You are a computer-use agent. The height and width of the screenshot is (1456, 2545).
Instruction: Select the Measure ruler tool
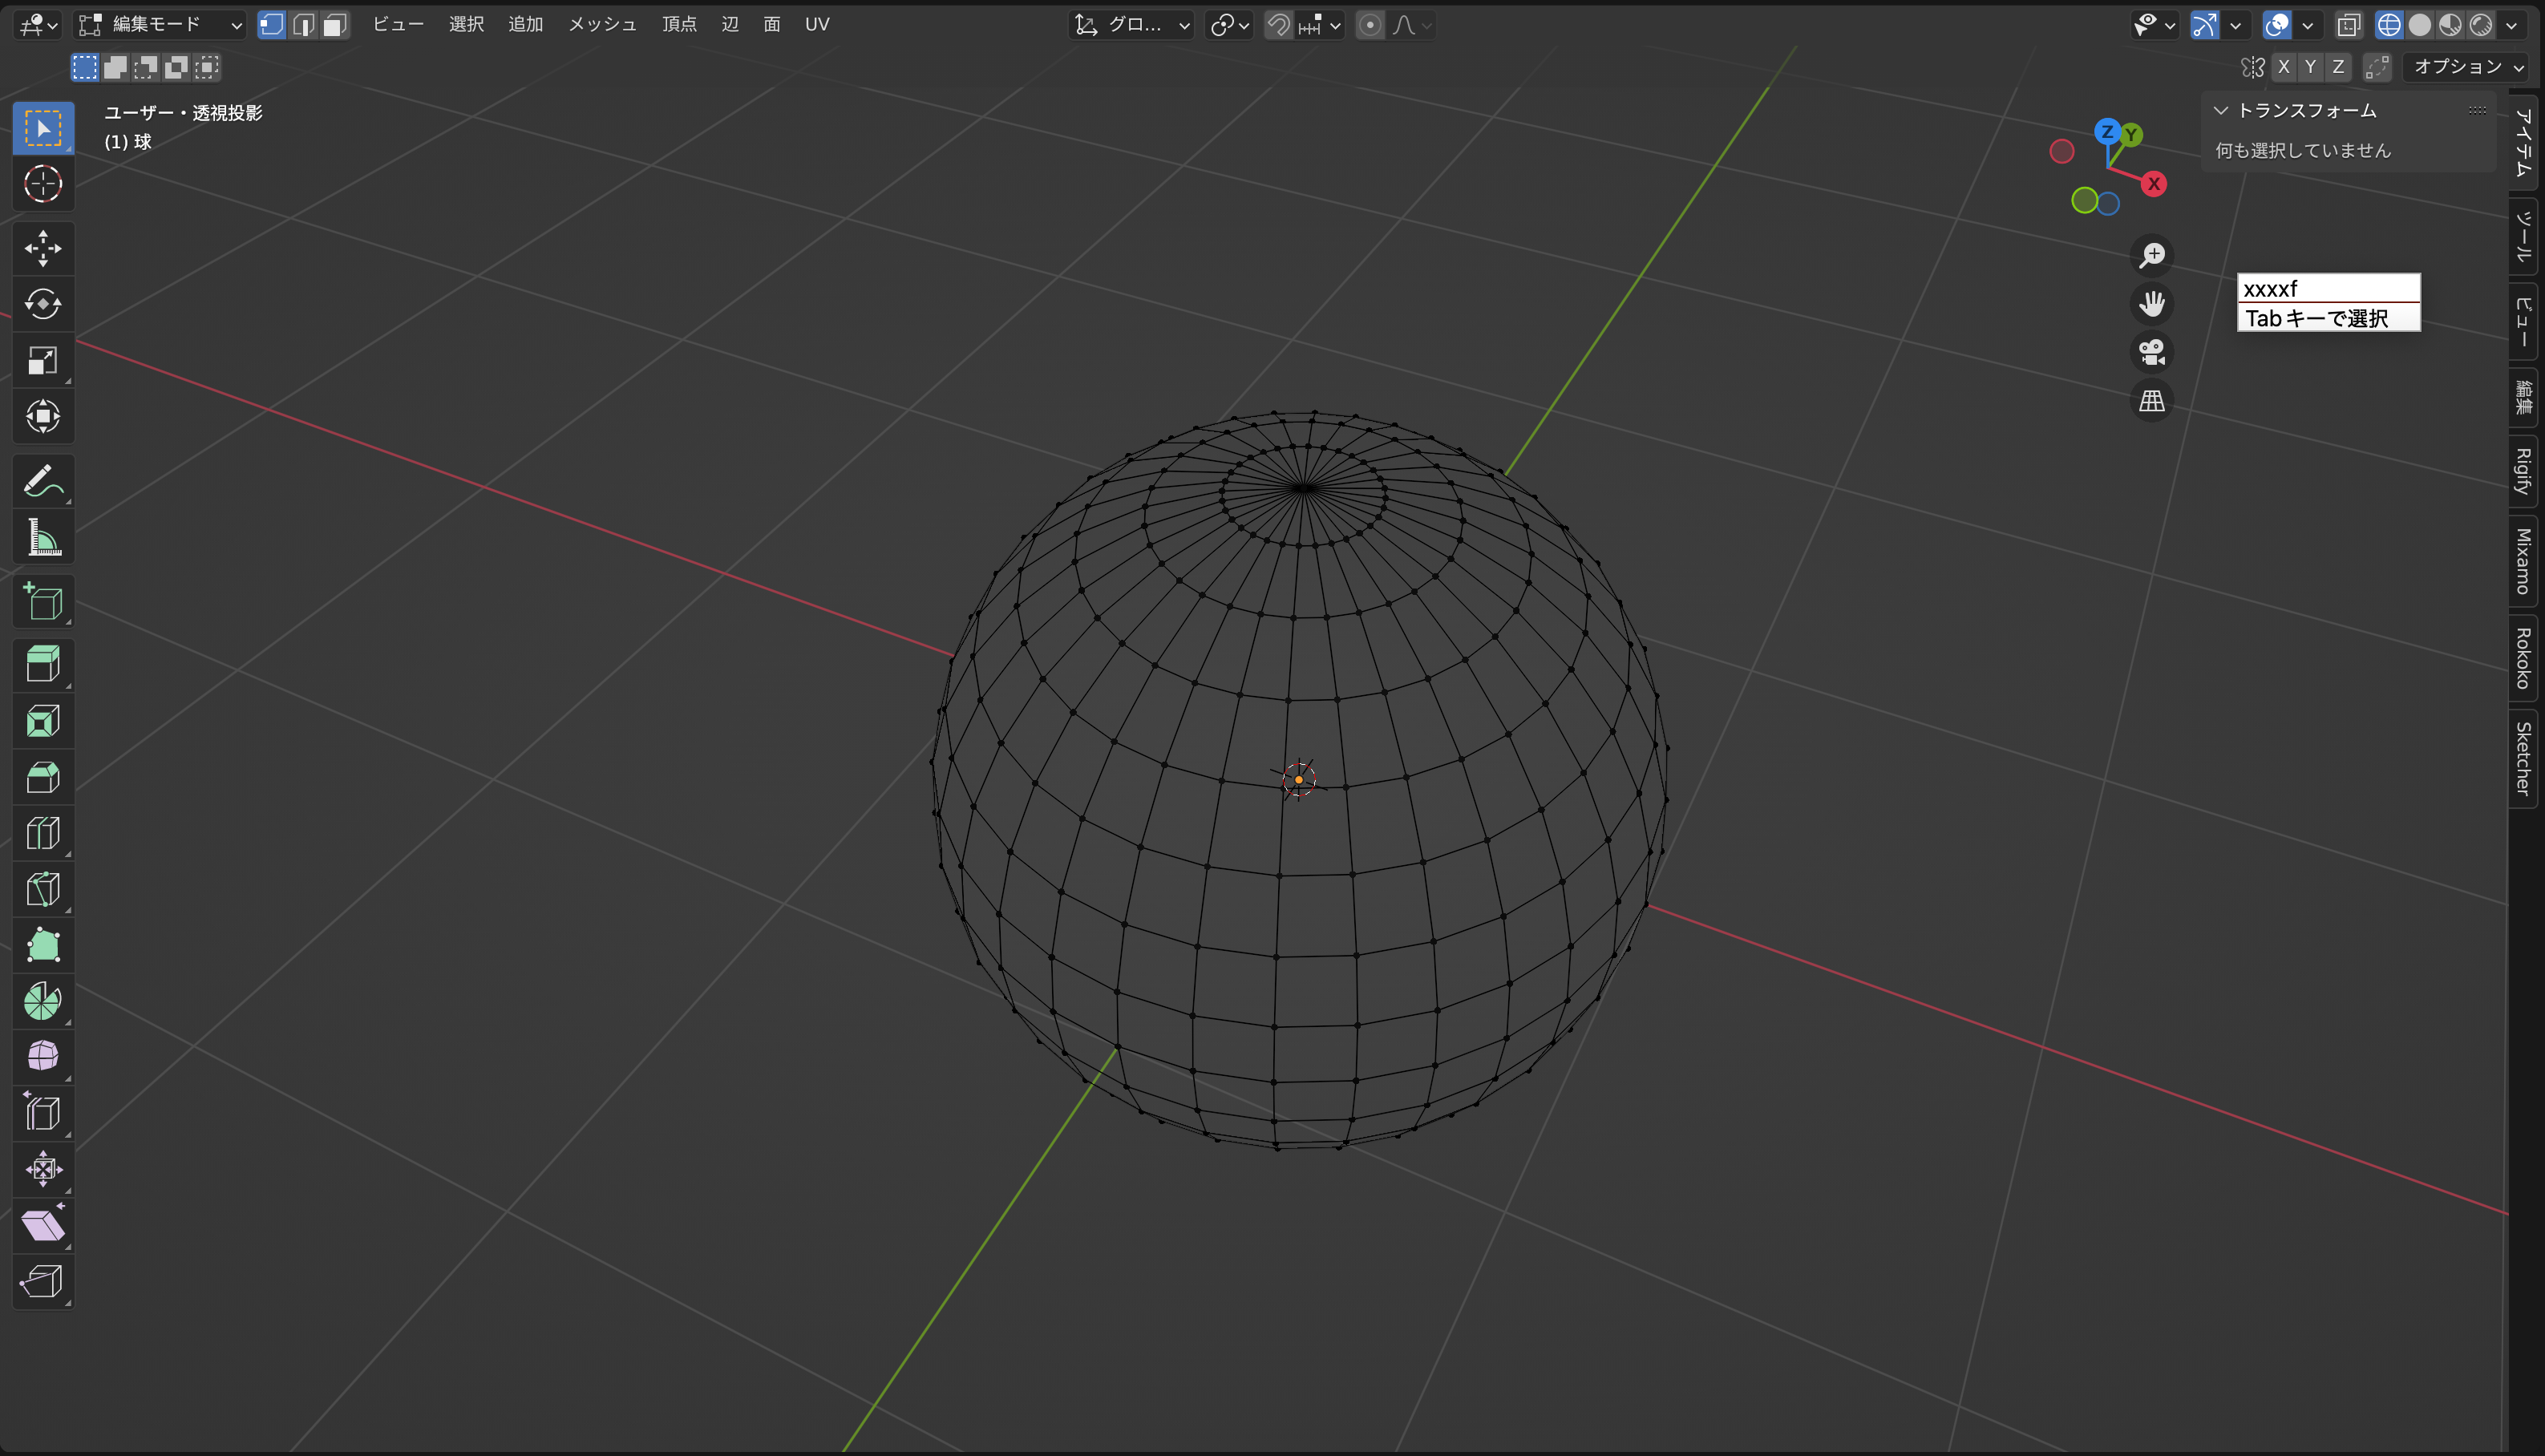point(43,537)
